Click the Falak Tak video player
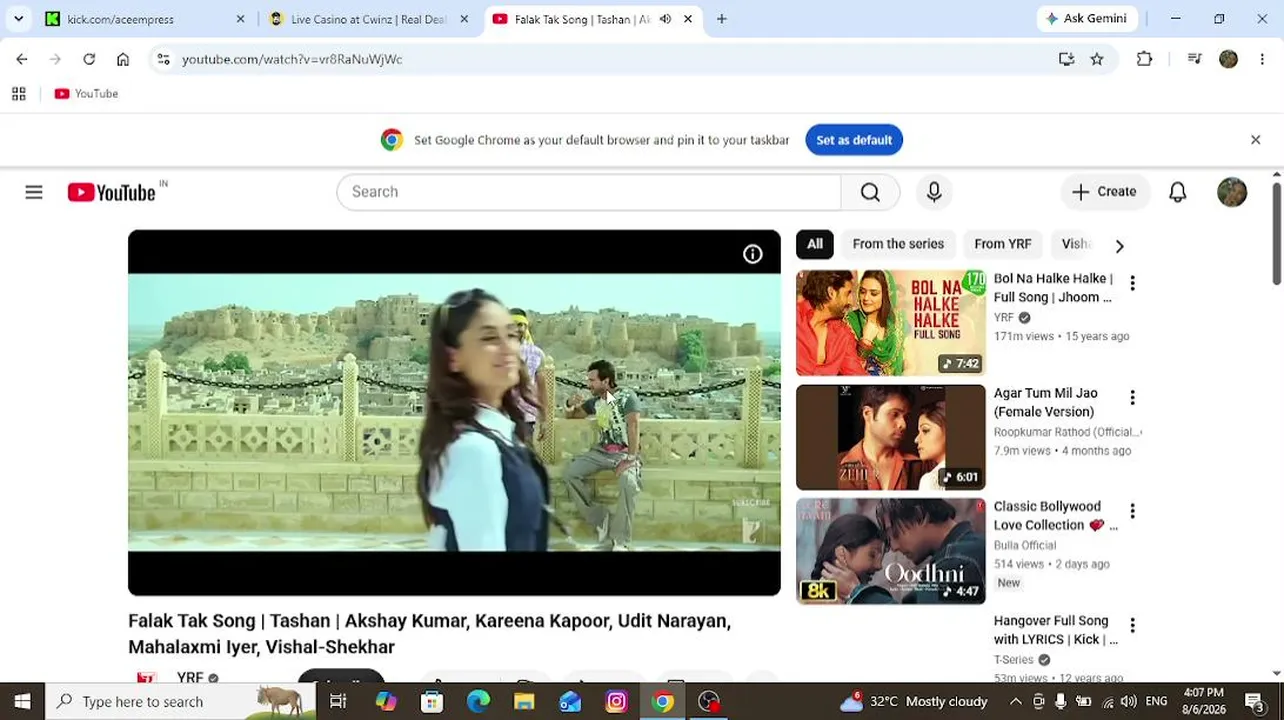Screen dimensions: 1284x720 pyautogui.click(x=454, y=413)
